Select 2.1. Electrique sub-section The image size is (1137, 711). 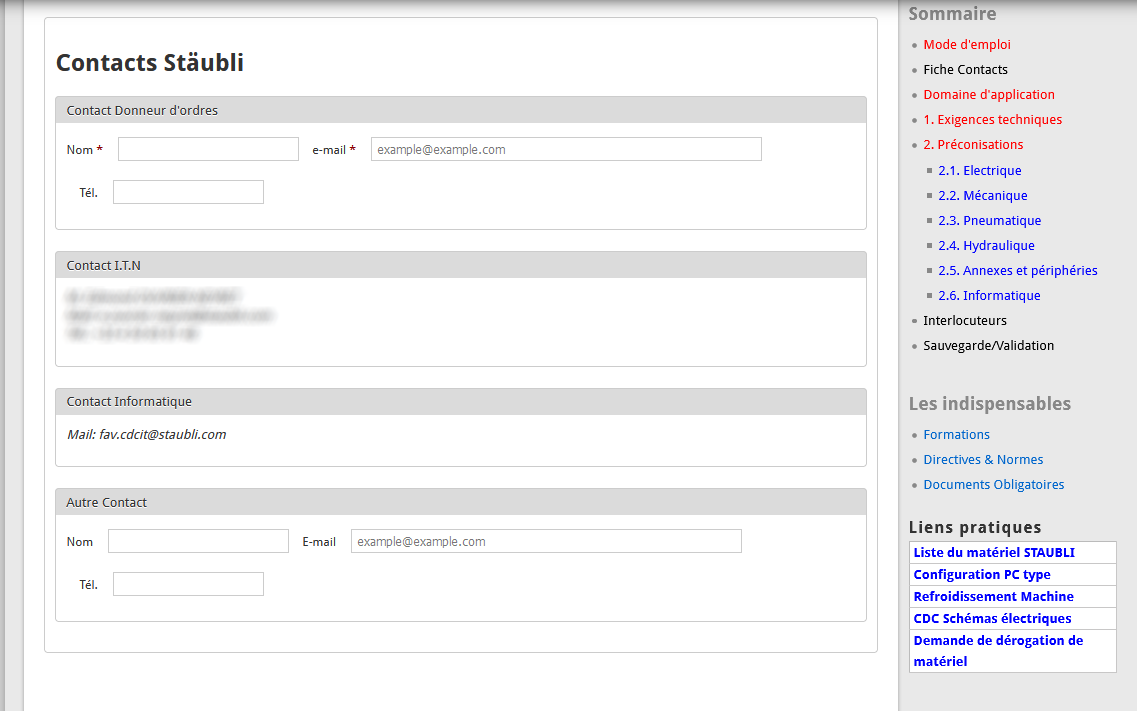pyautogui.click(x=980, y=171)
